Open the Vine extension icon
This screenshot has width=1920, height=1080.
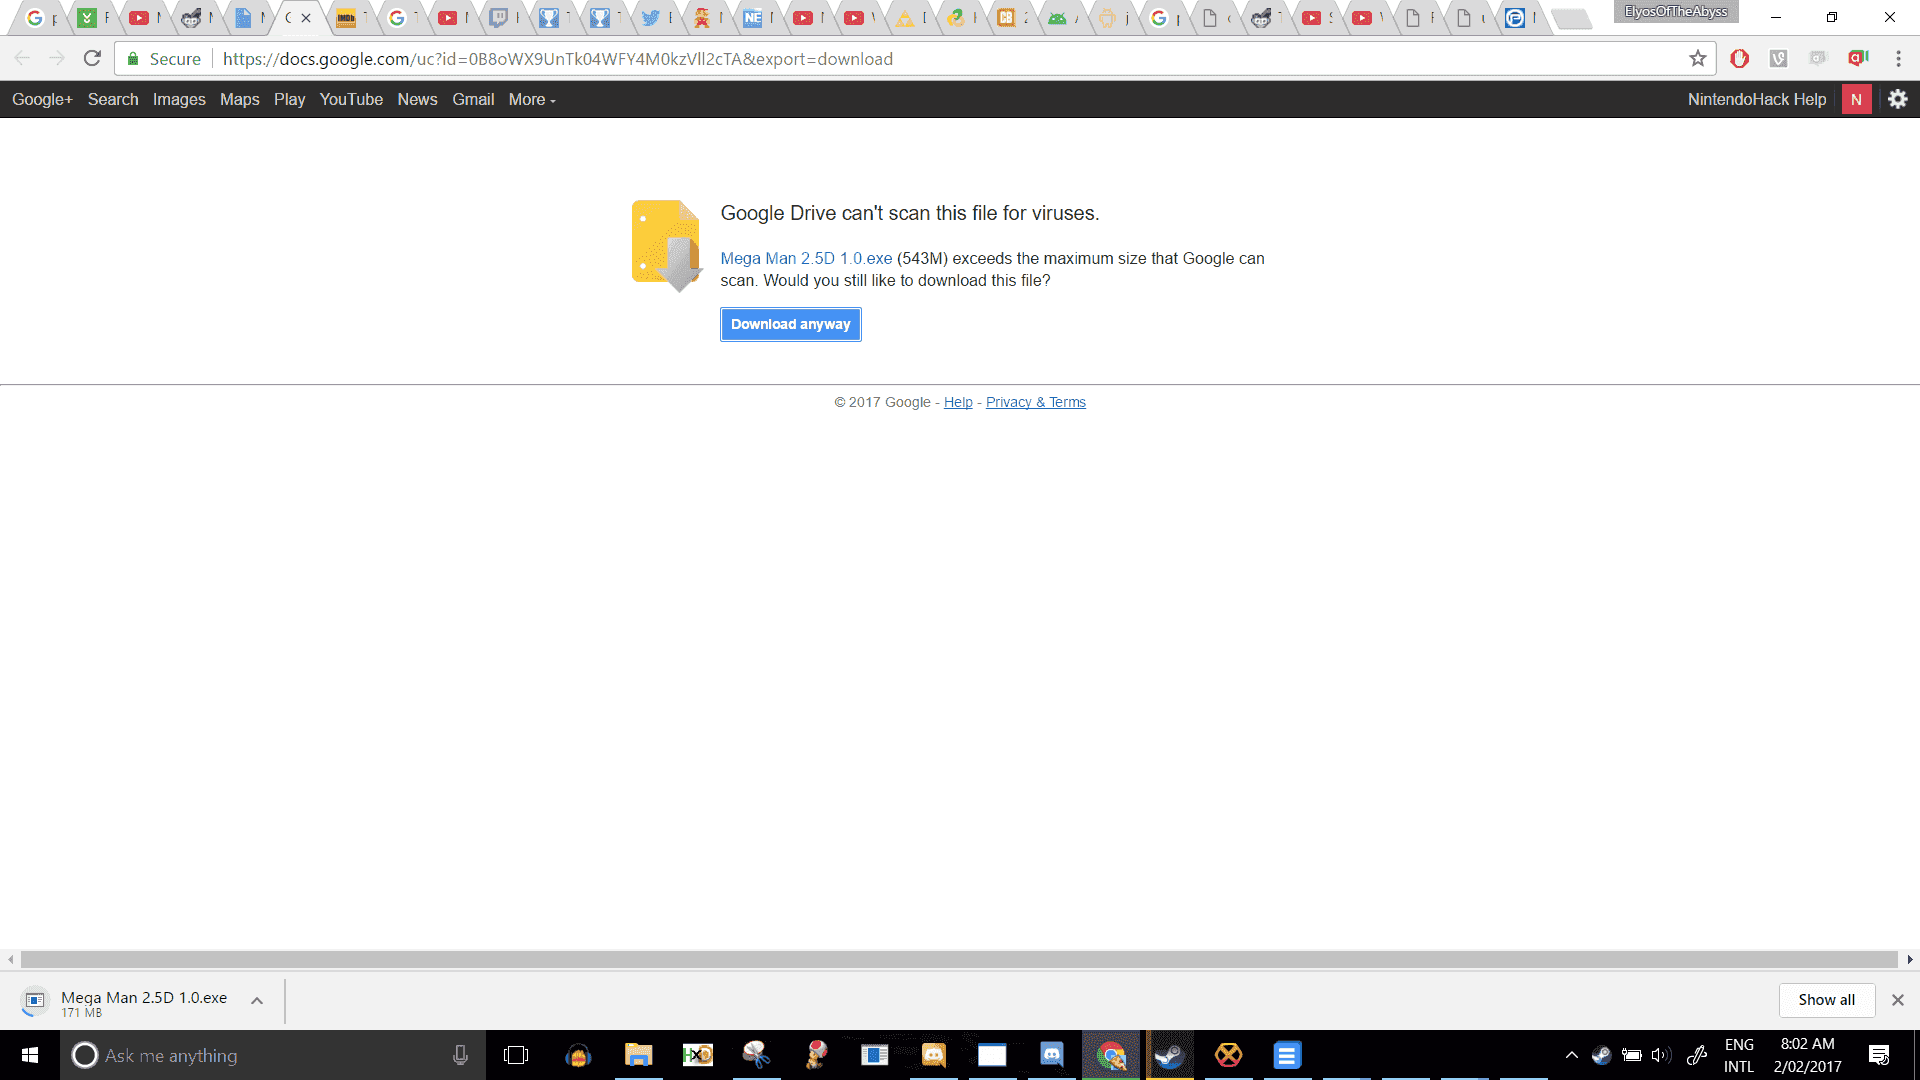[x=1779, y=59]
